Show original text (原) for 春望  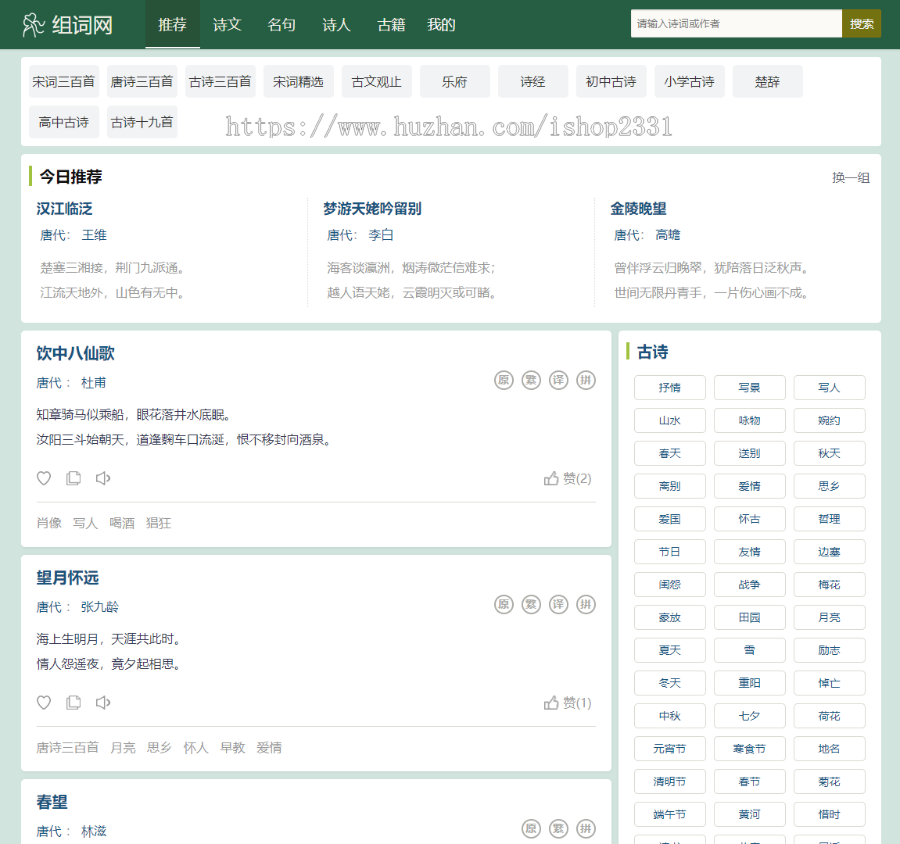click(531, 828)
